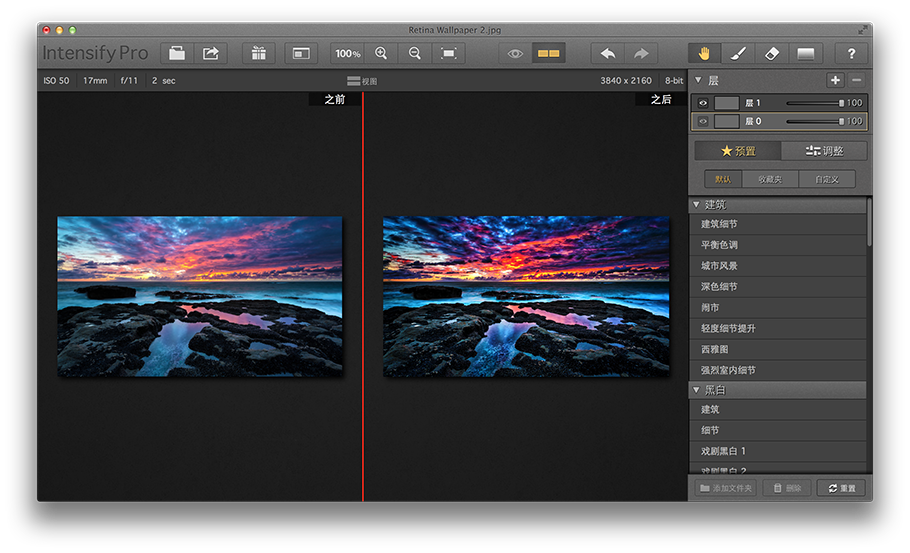
Task: Redo the edit arrow
Action: [x=641, y=53]
